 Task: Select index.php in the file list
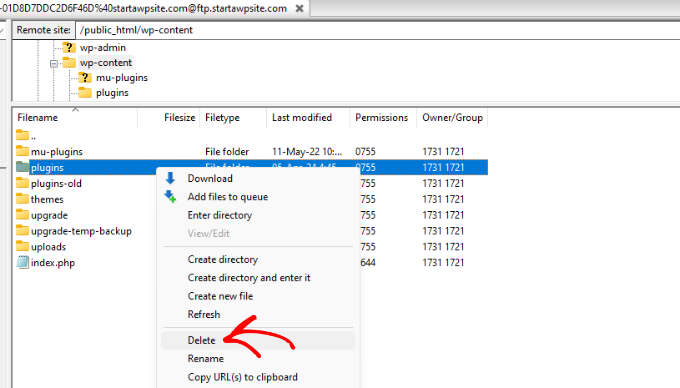(x=52, y=263)
